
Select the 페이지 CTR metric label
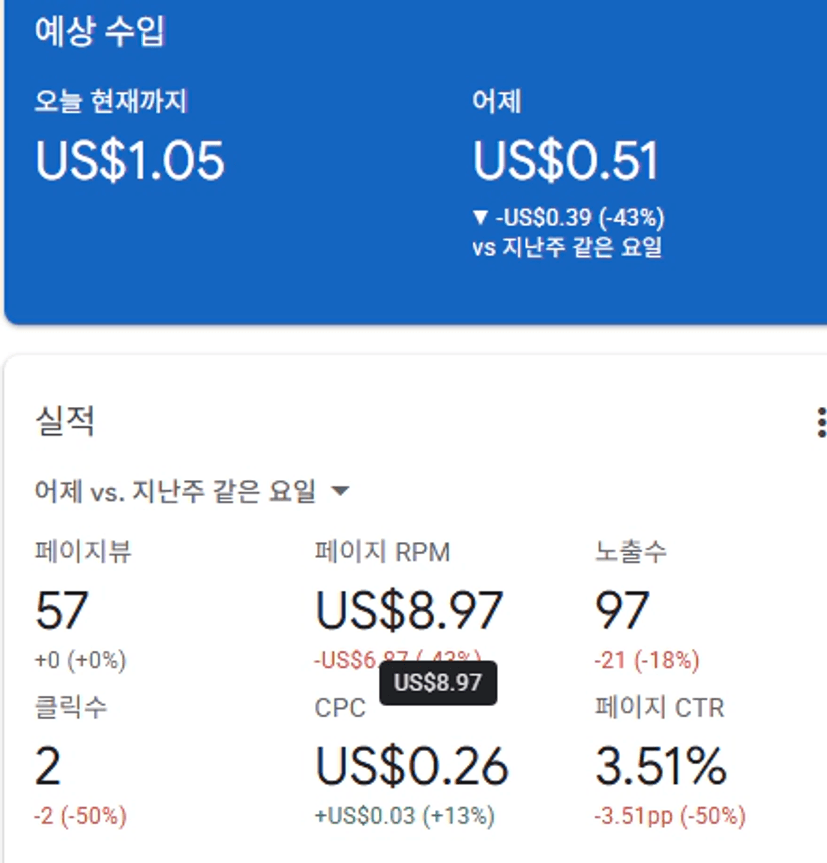pyautogui.click(x=660, y=708)
